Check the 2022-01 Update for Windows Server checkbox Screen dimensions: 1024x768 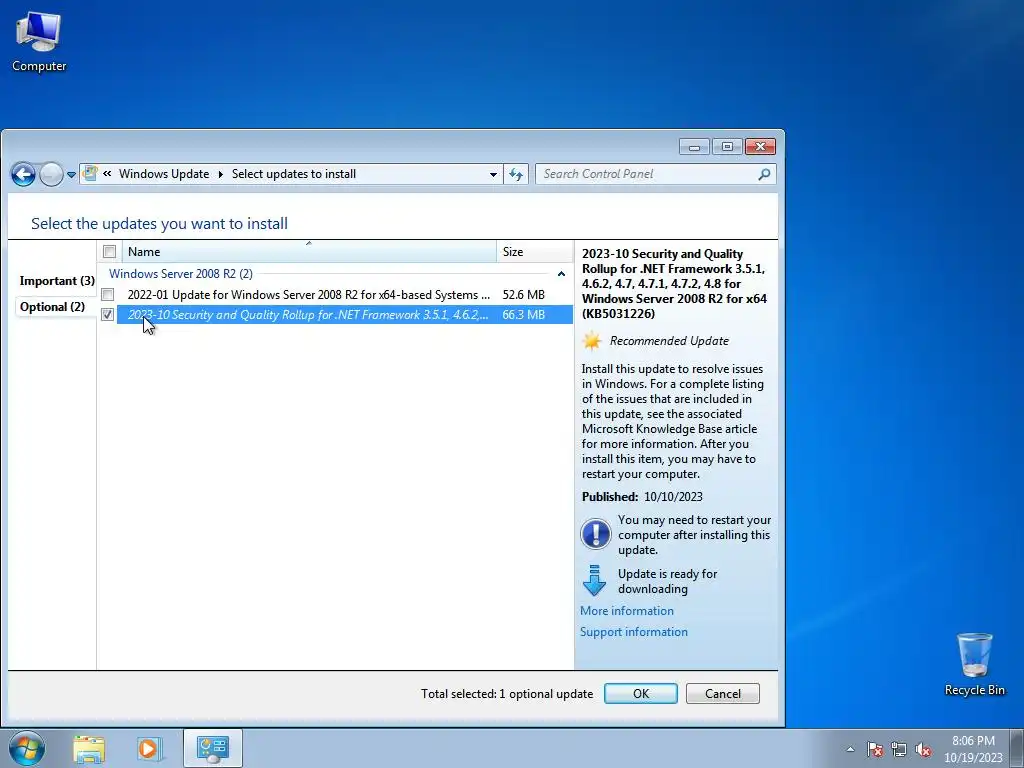pyautogui.click(x=108, y=295)
